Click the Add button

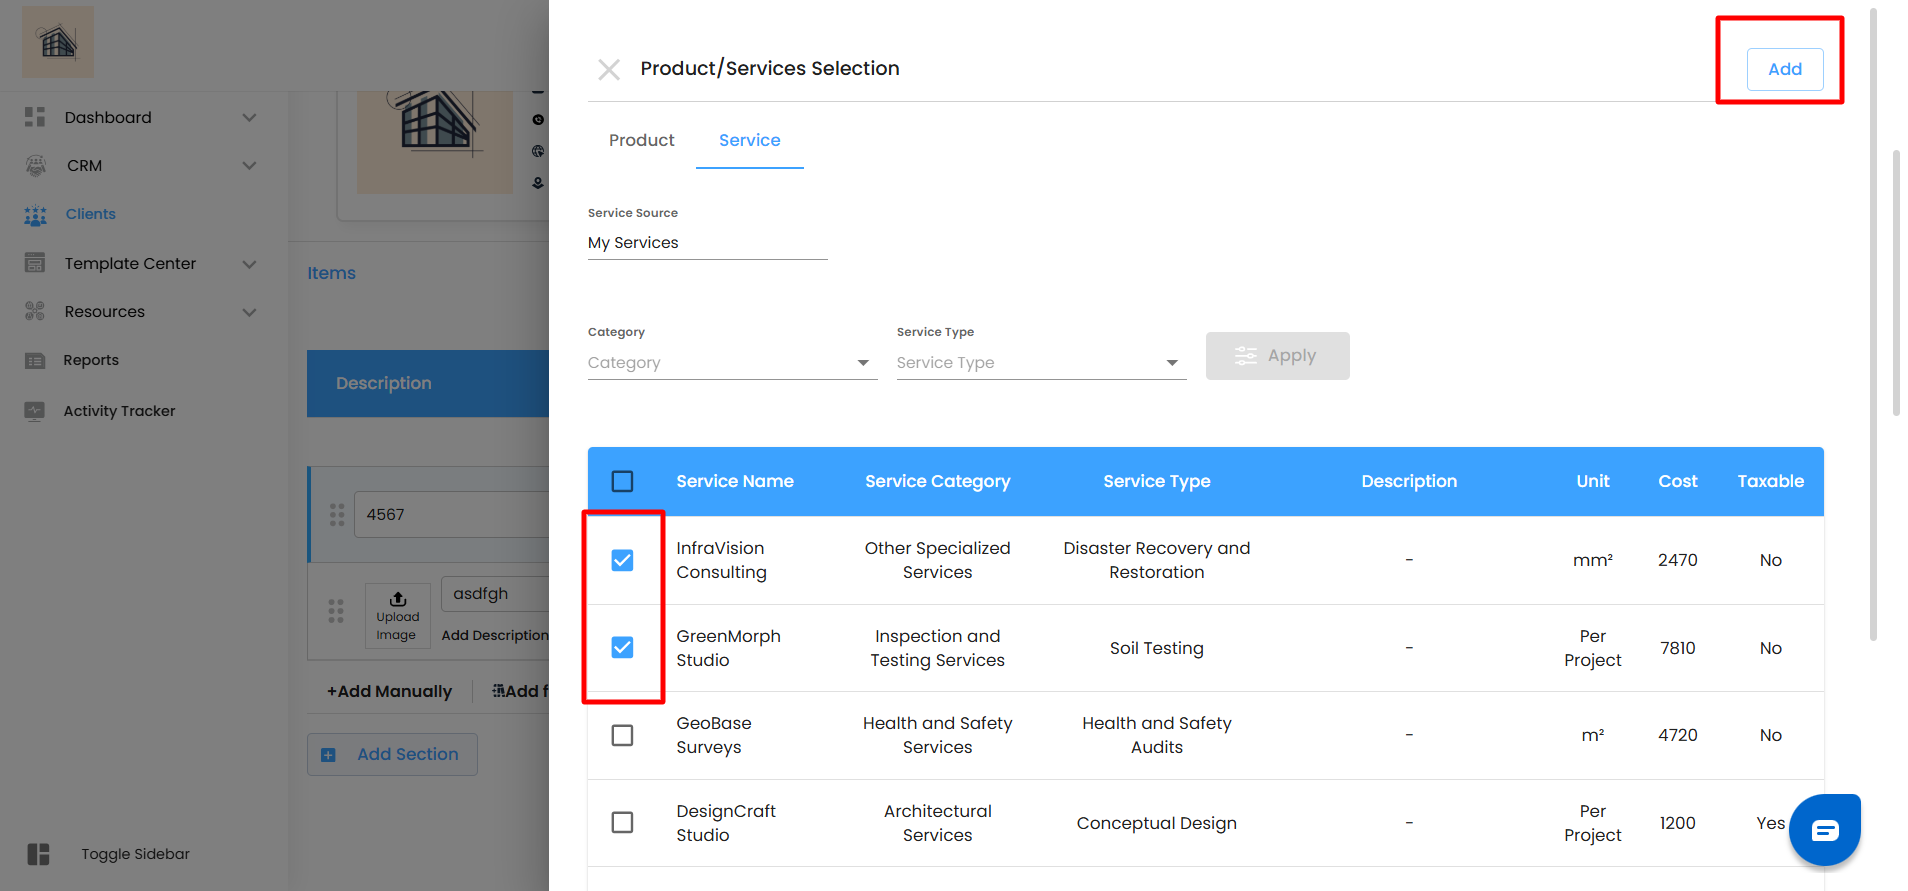(x=1784, y=69)
